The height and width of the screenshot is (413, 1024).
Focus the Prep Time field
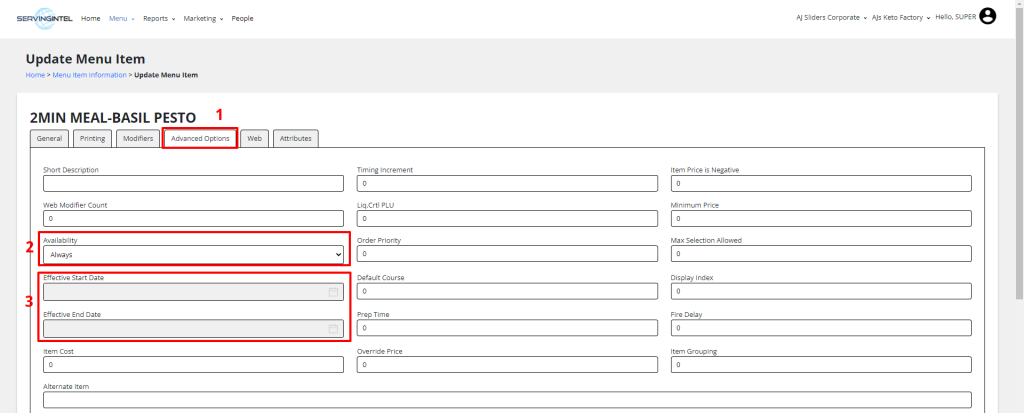[507, 328]
